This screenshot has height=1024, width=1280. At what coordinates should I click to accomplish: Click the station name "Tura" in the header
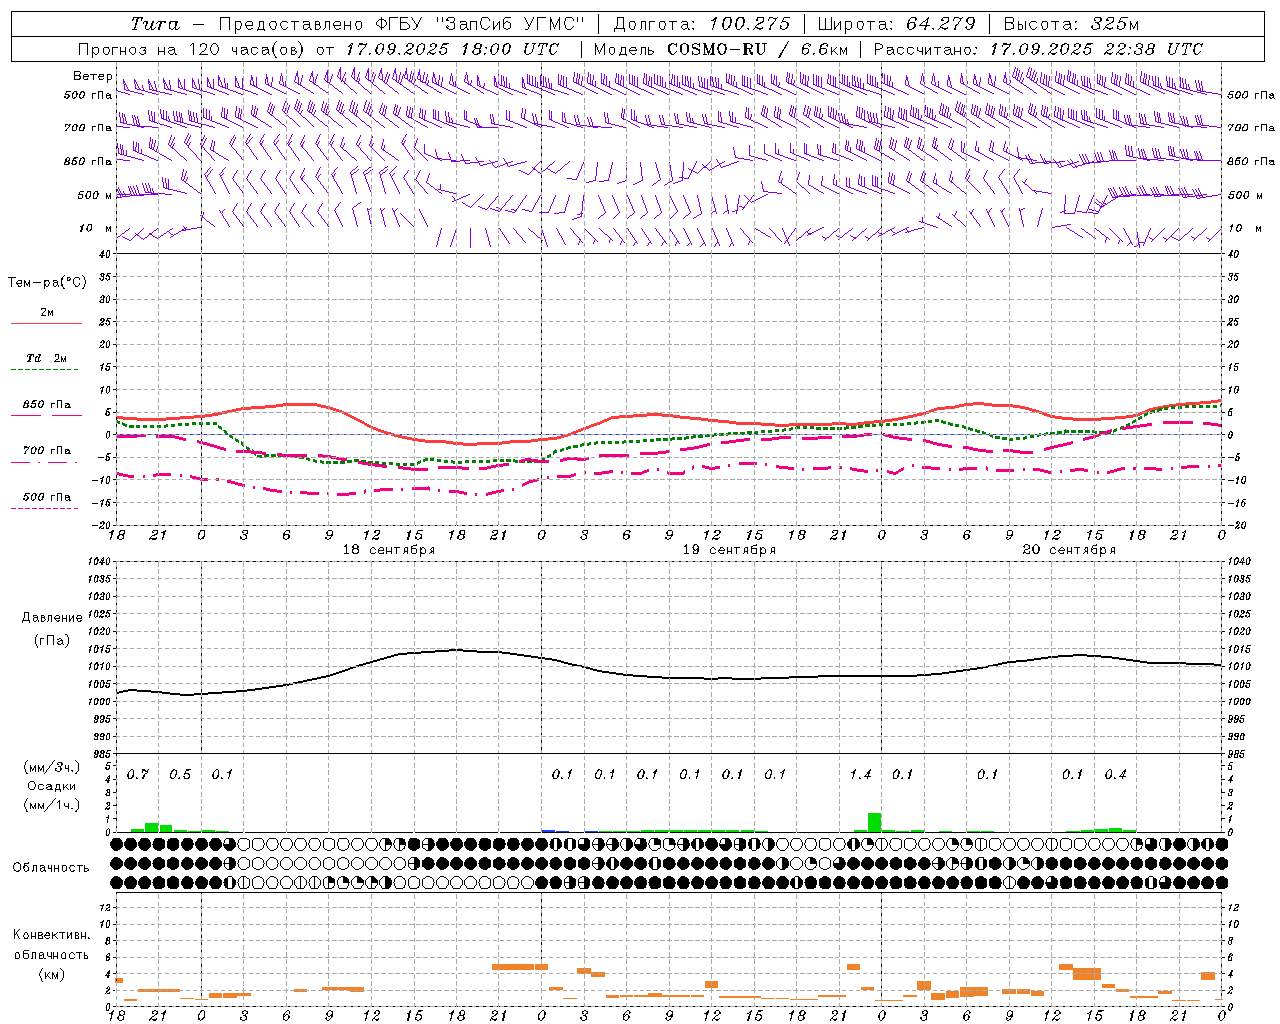[155, 24]
